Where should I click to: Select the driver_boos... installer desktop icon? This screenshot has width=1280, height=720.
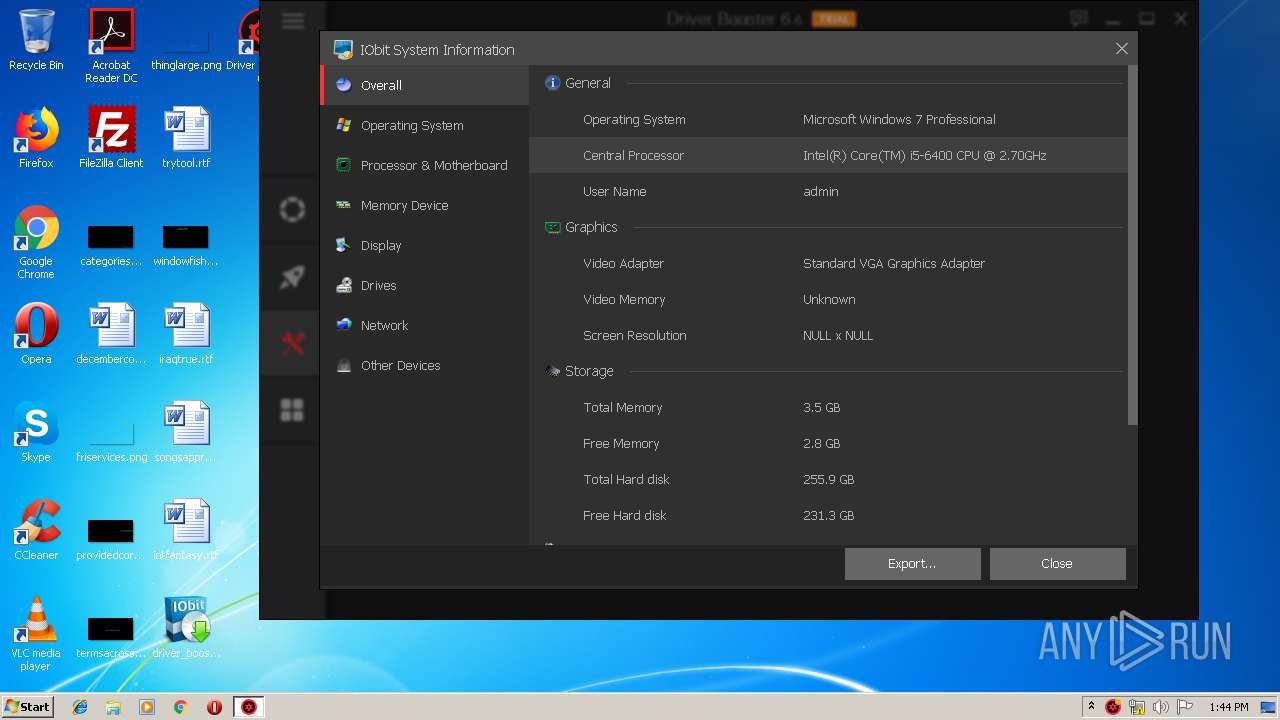click(186, 628)
